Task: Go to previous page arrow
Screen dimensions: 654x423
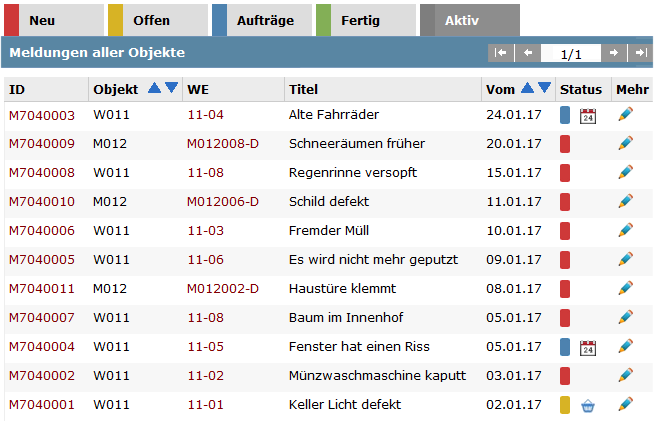Action: (527, 53)
